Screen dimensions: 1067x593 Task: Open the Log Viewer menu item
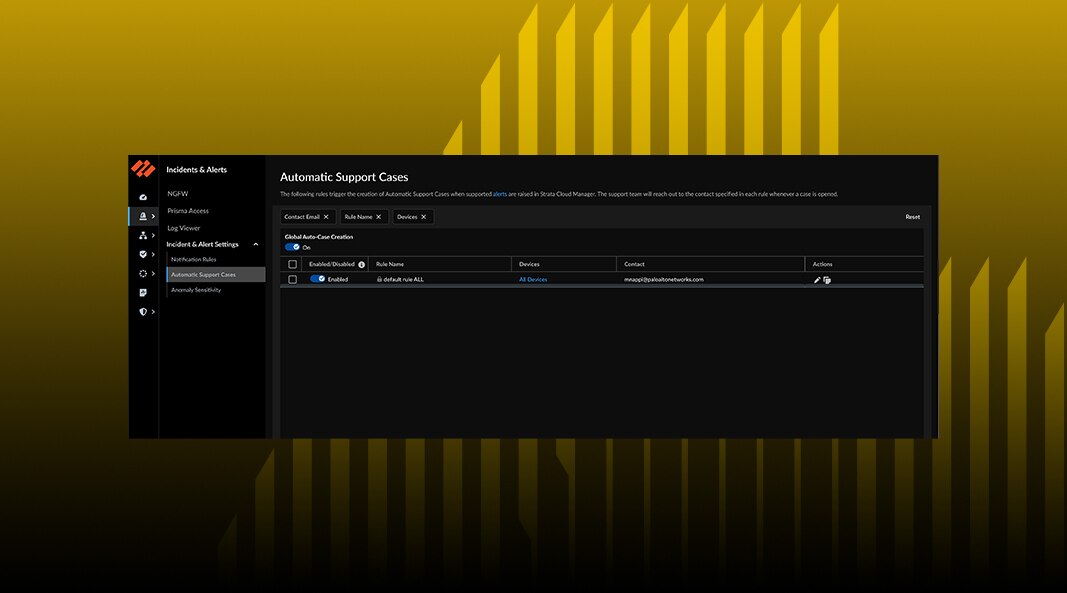click(x=184, y=228)
